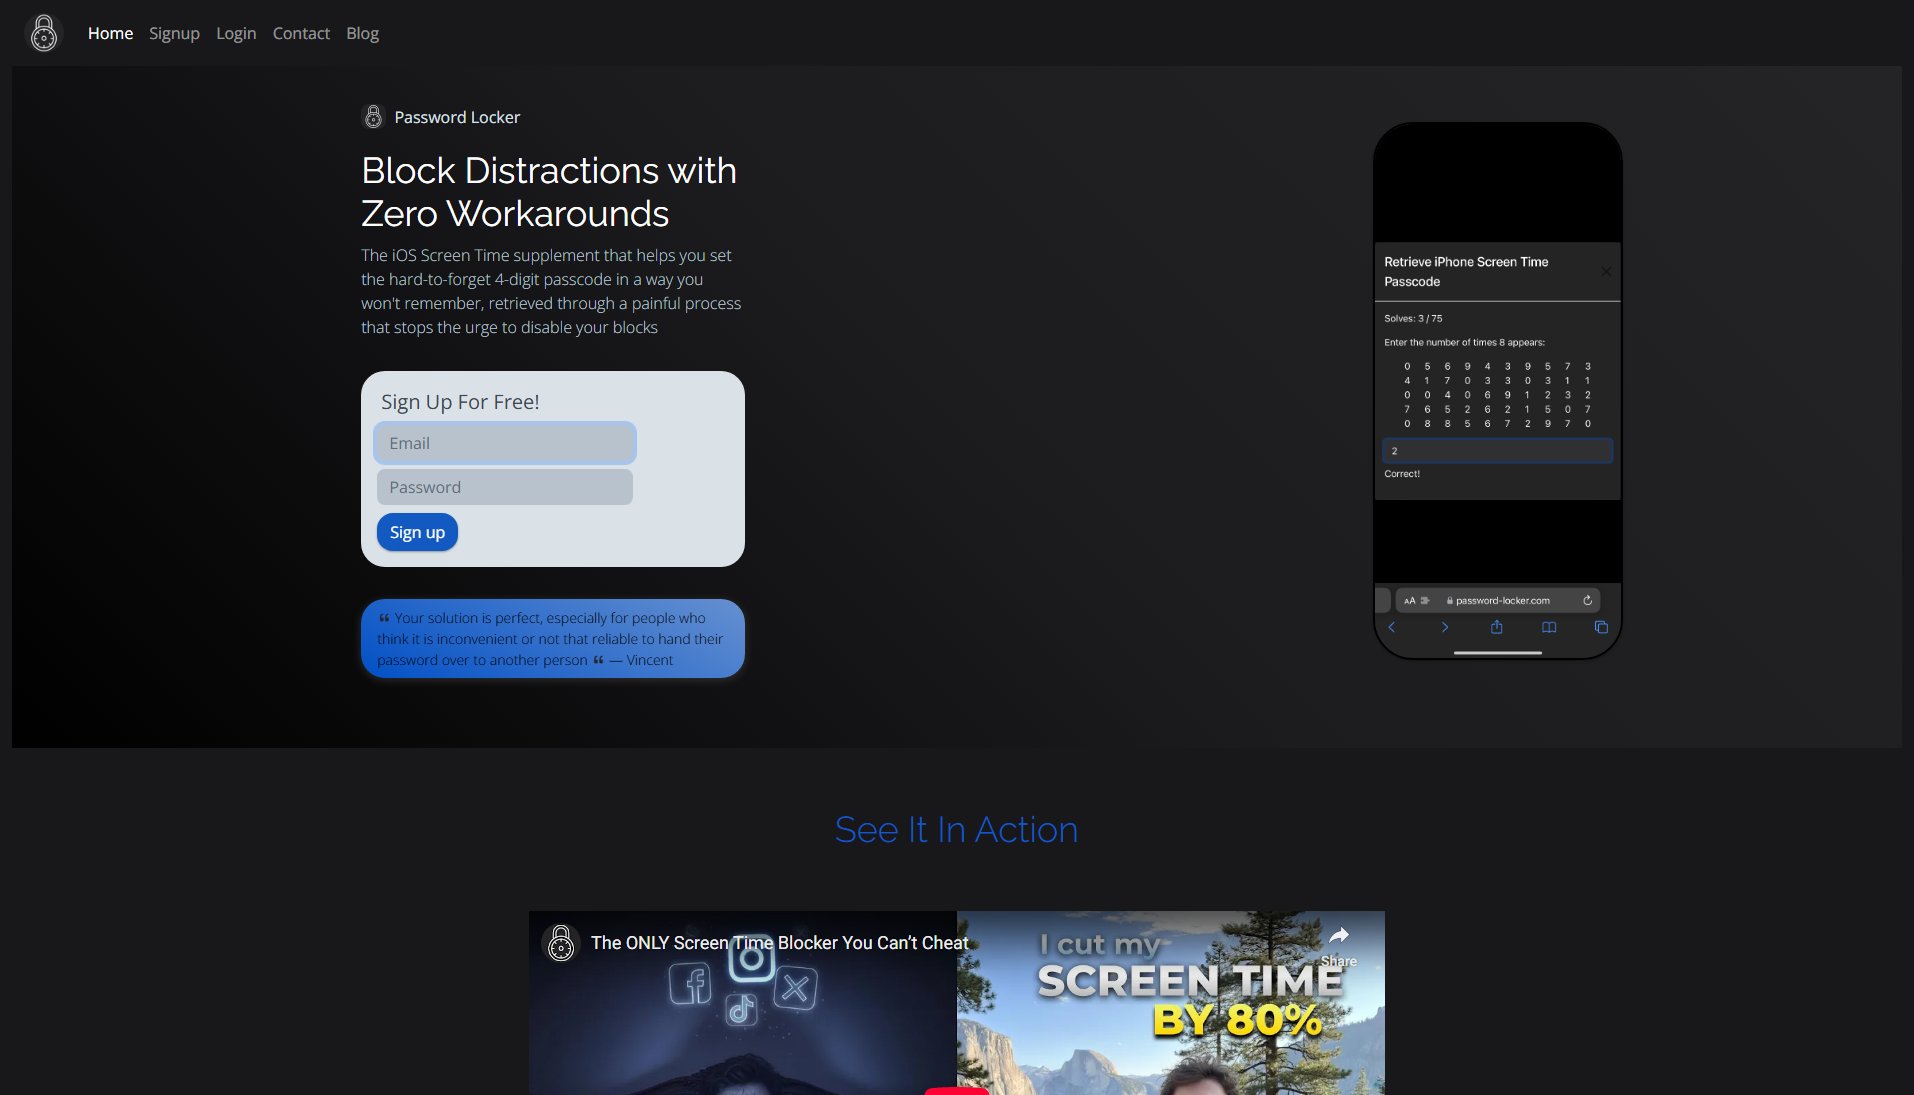Image resolution: width=1914 pixels, height=1095 pixels.
Task: Go to the Contact page
Action: click(301, 33)
